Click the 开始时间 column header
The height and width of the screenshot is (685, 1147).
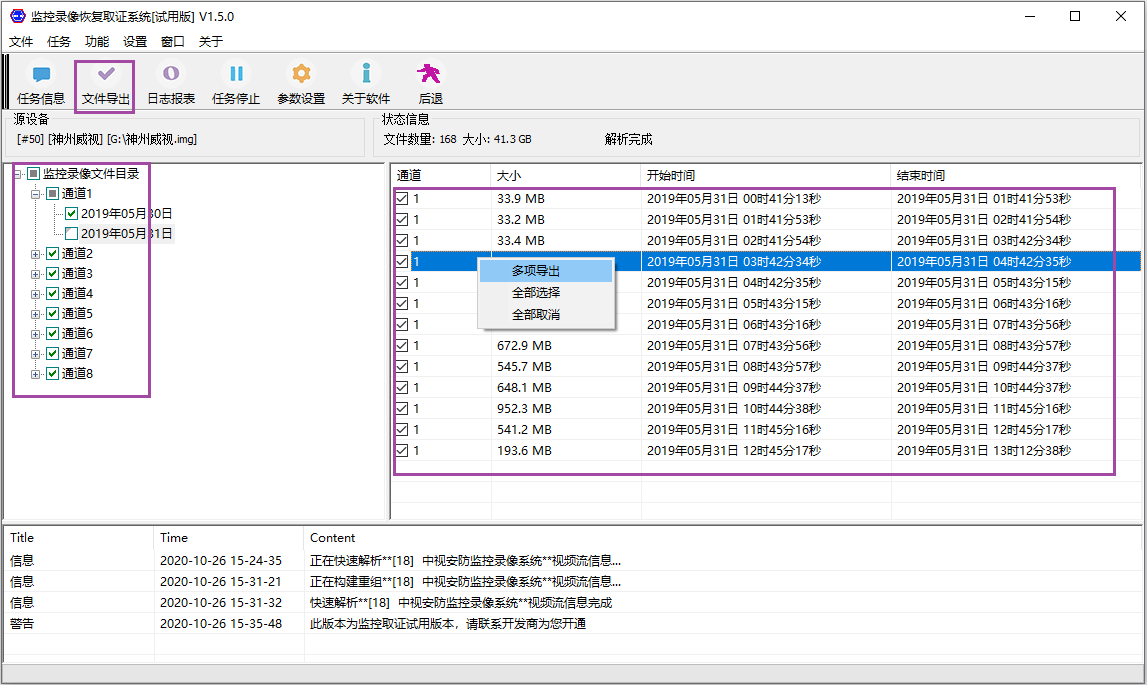pos(671,176)
